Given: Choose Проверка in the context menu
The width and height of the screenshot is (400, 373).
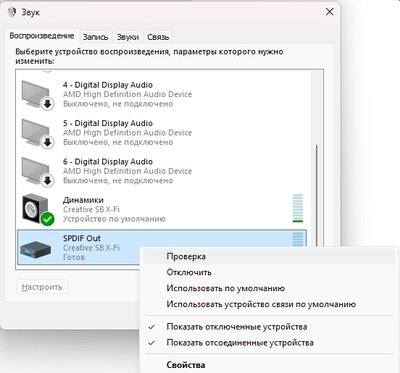Looking at the screenshot, I should pos(269,257).
